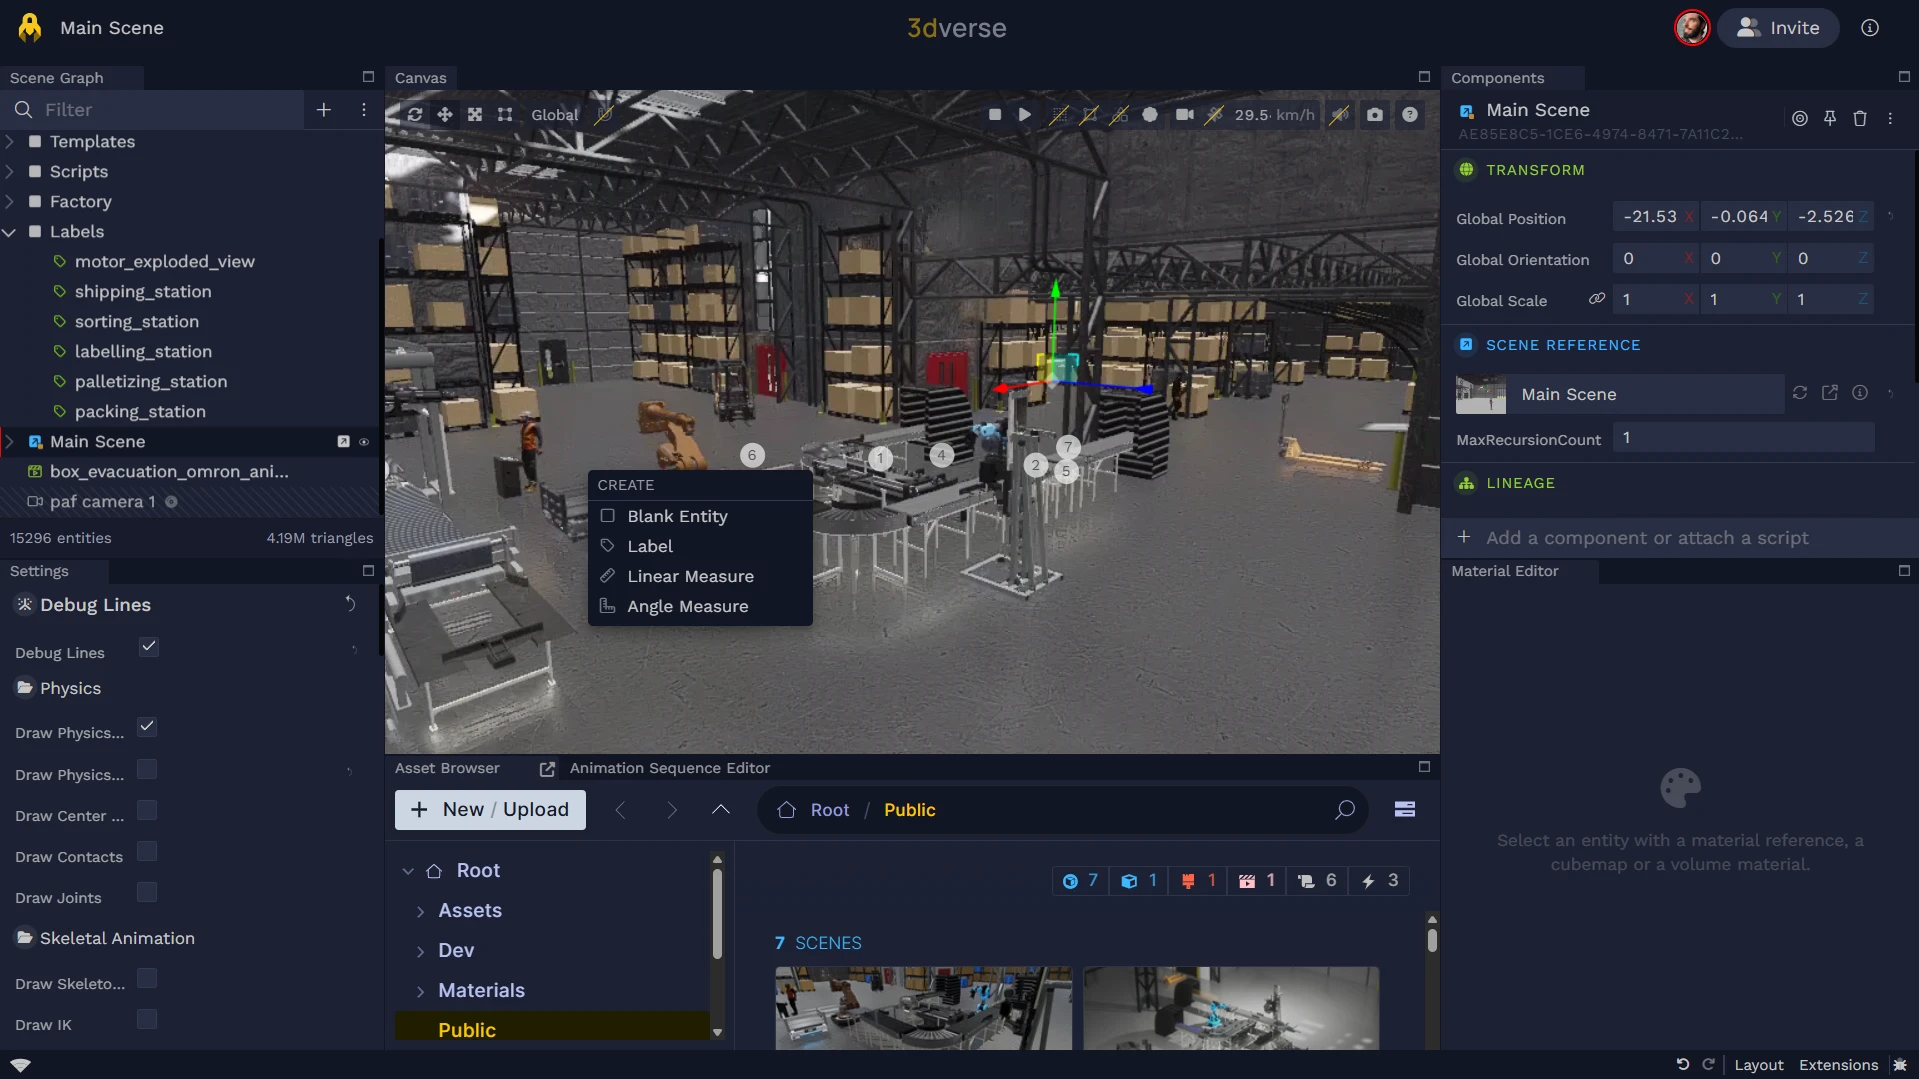Click the play simulation button in canvas toolbar
Viewport: 1919px width, 1079px height.
tap(1024, 115)
